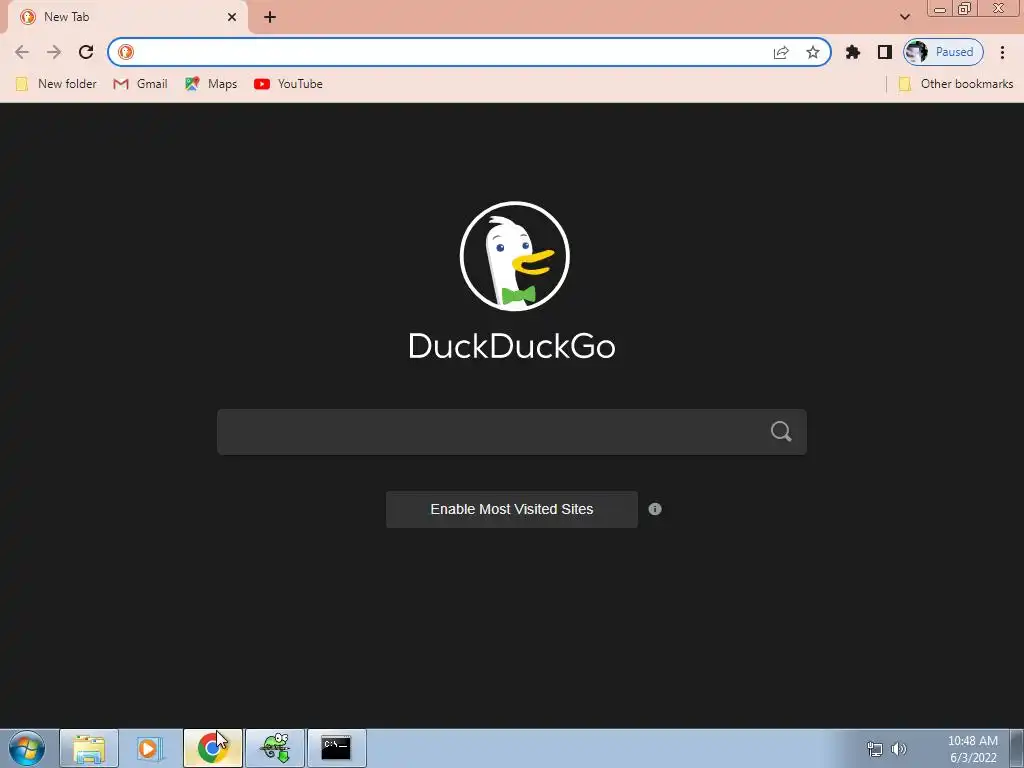This screenshot has width=1024, height=768.
Task: Minimize the Chrome window
Action: [940, 9]
